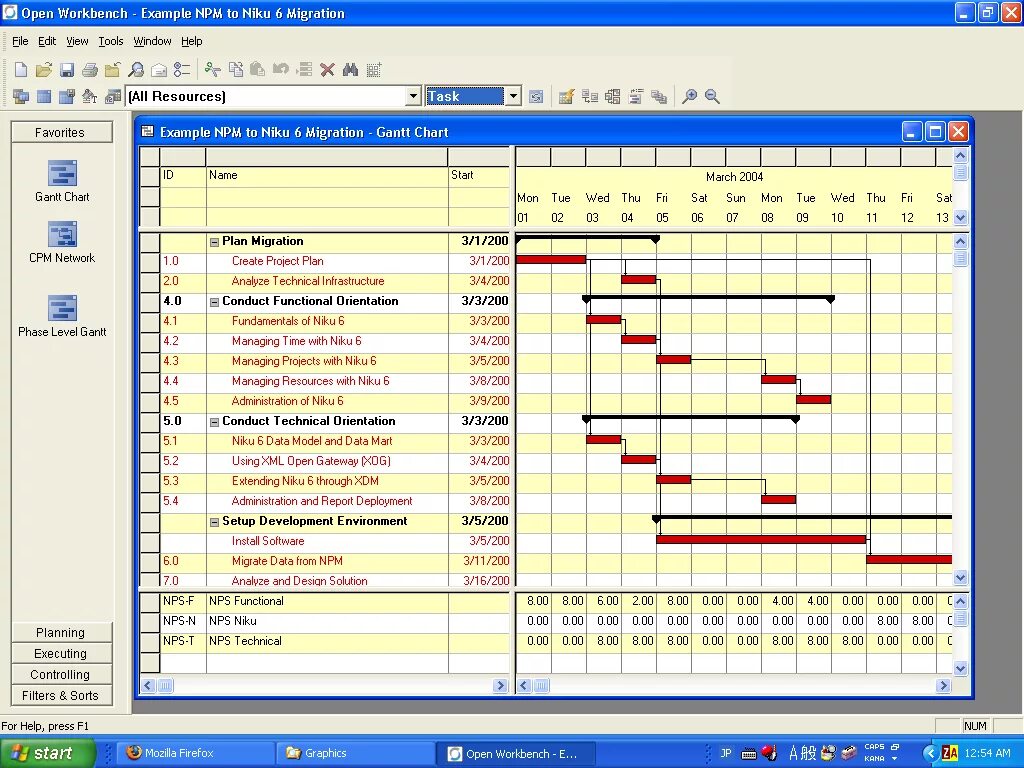Click the Executing bar button

tap(61, 653)
